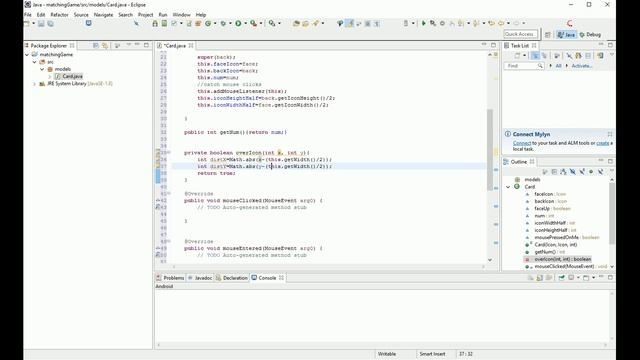
Task: Click the New Java Class icon
Action: (x=208, y=24)
